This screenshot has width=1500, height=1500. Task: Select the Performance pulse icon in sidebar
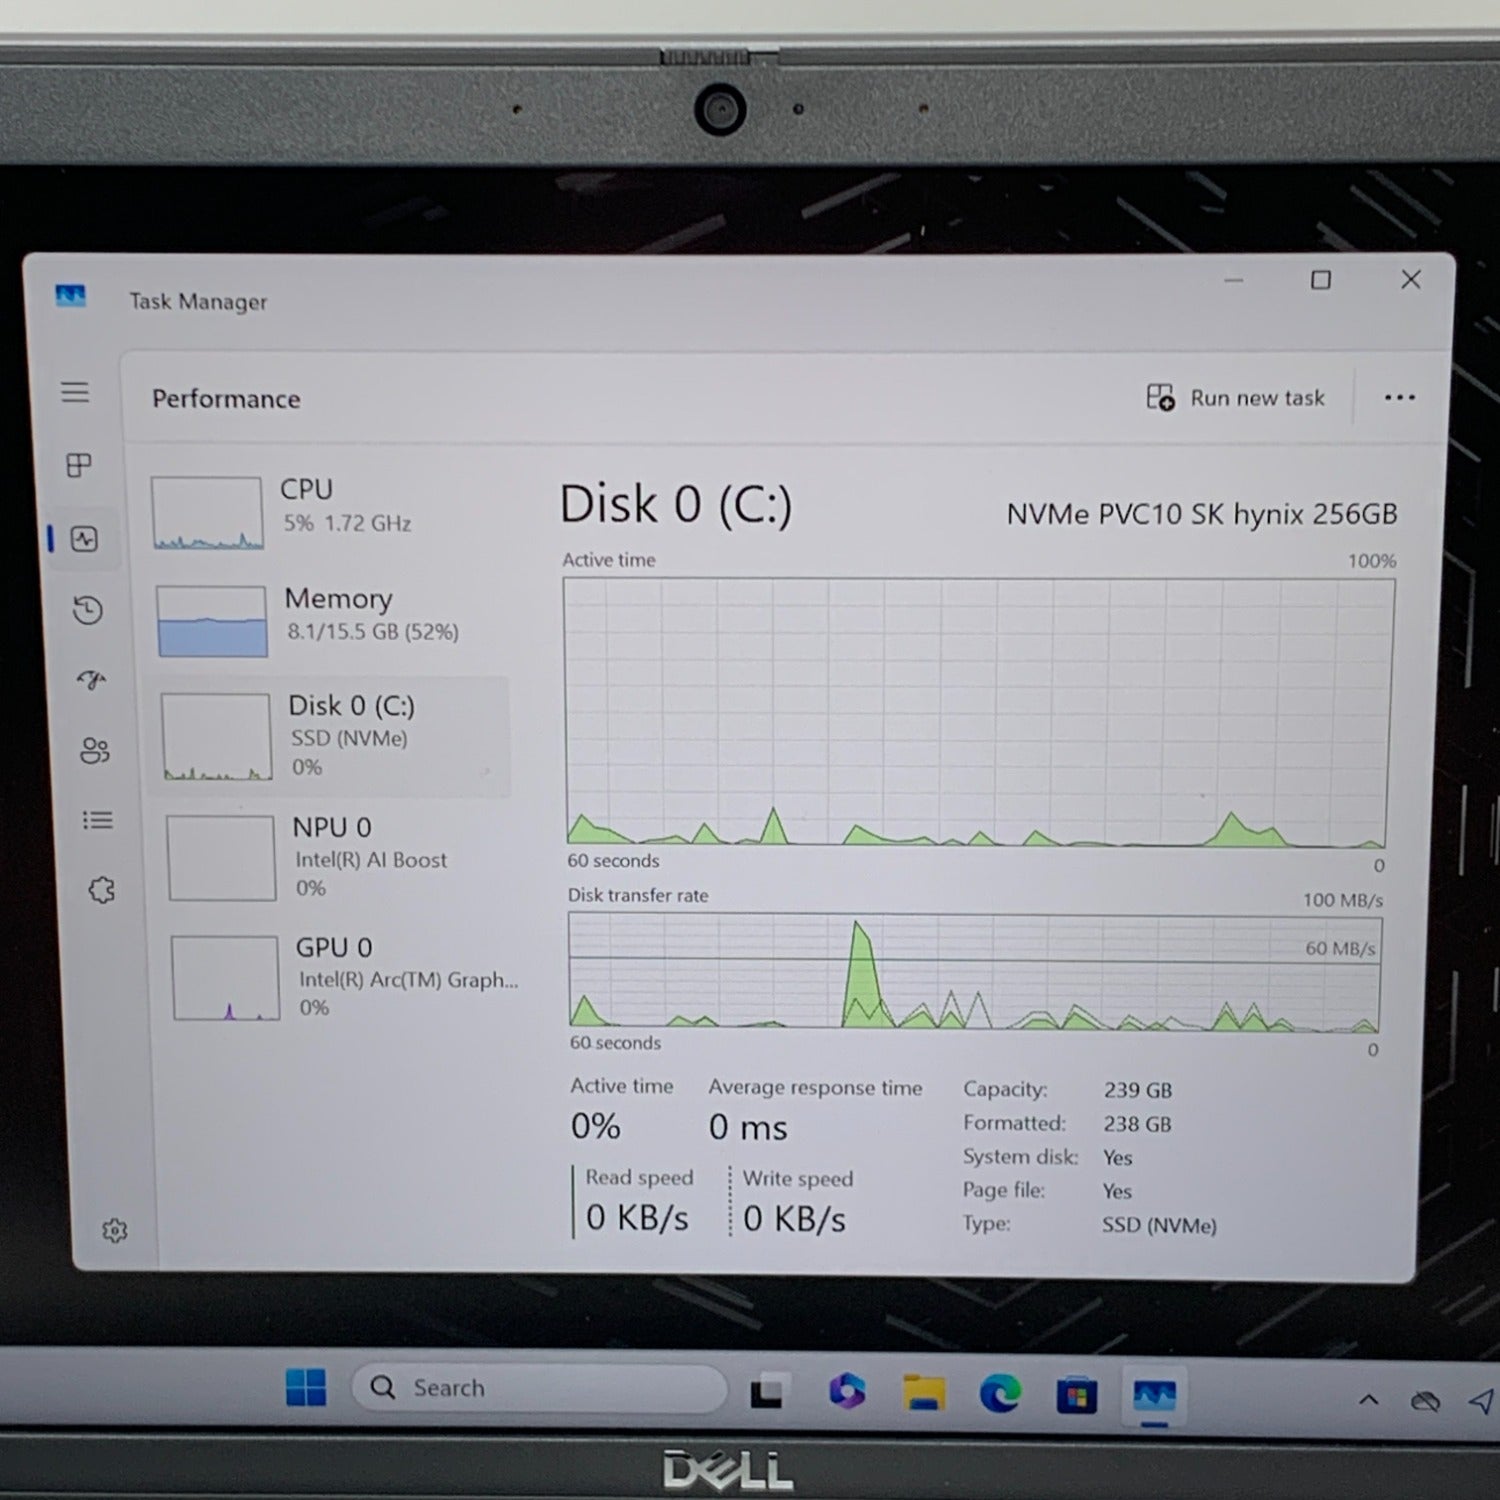tap(84, 540)
